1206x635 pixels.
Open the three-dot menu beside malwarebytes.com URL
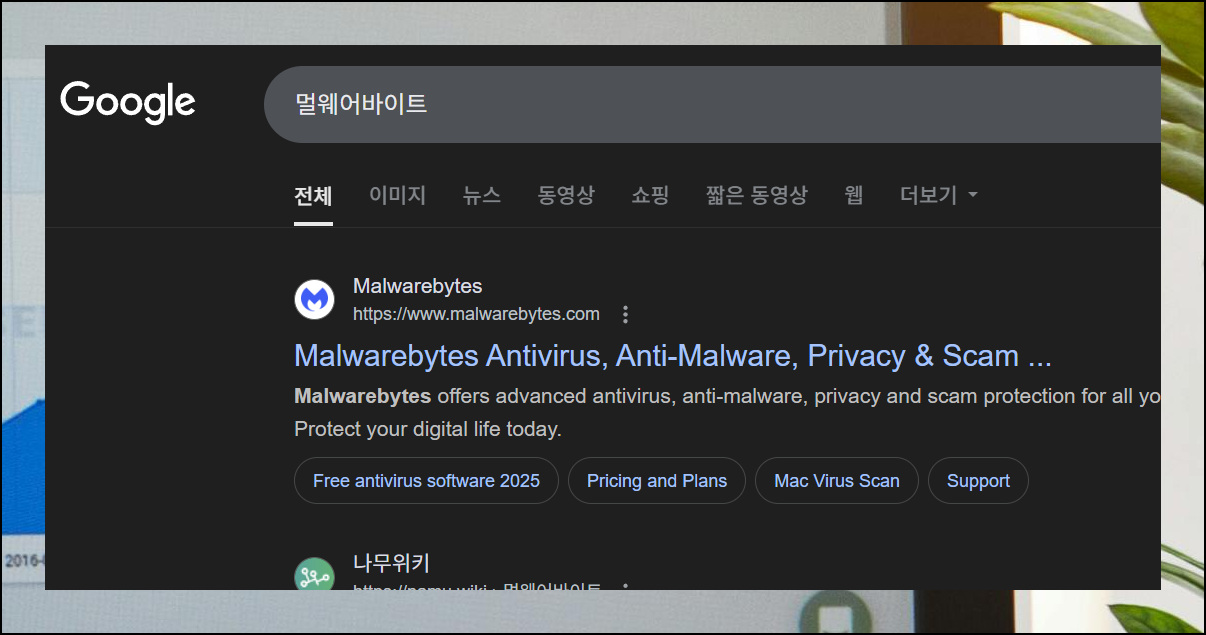(x=626, y=315)
